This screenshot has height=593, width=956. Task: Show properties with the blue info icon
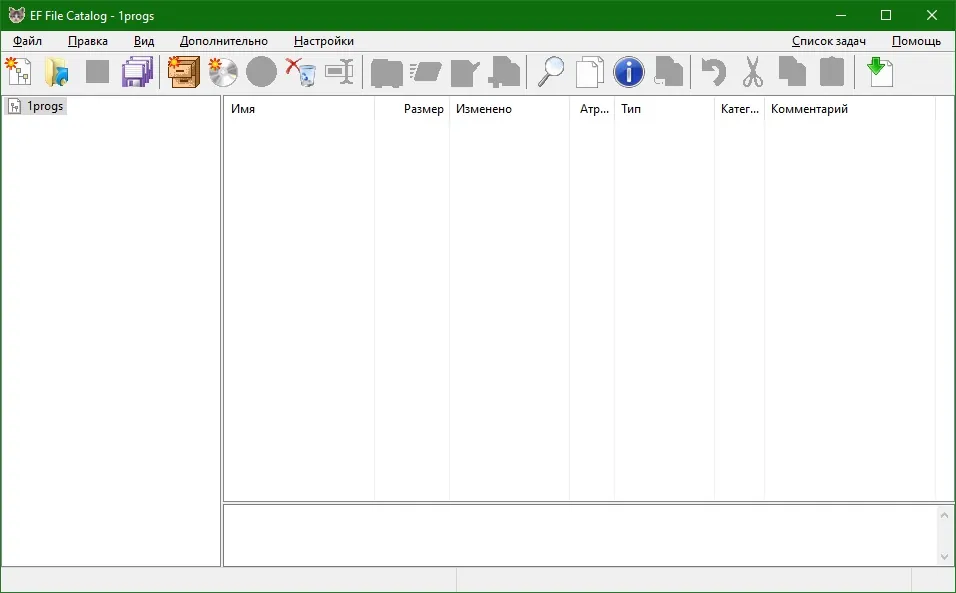pos(629,72)
